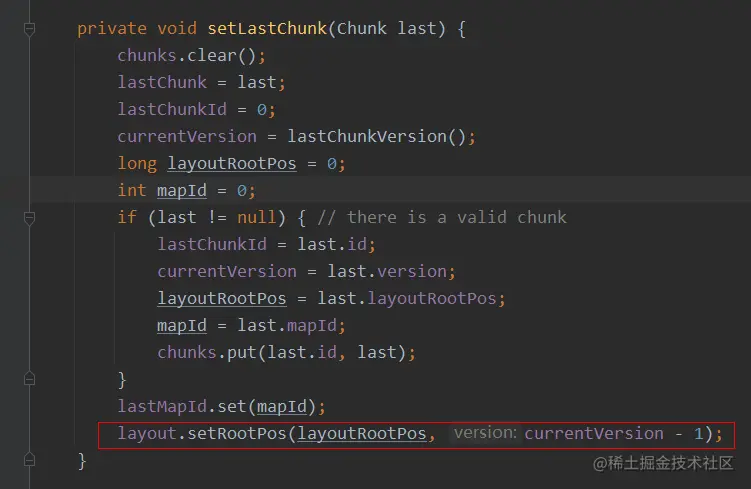This screenshot has height=489, width=751.
Task: Select 'layout.setRootPos' method call
Action: 202,433
